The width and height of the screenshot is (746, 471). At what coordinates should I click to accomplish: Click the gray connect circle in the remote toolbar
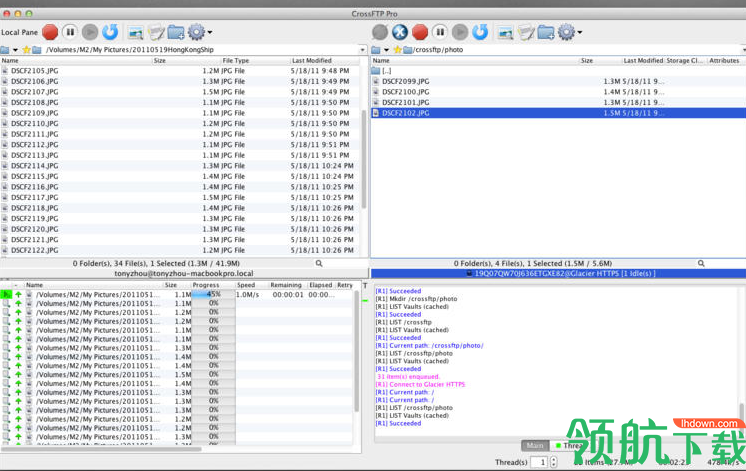pos(380,32)
